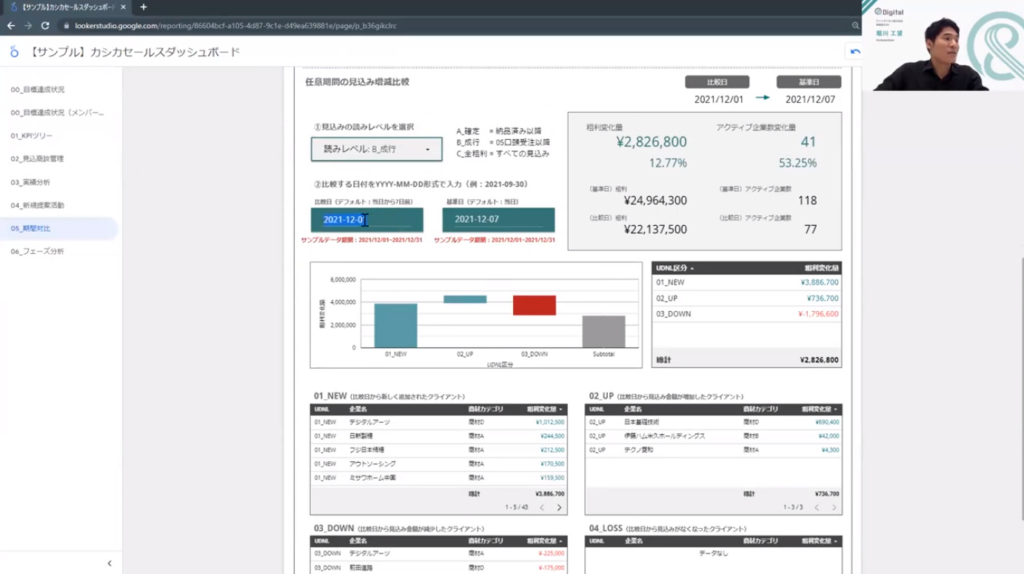This screenshot has height=574, width=1024.
Task: Click the undo arrow icon in report header
Action: tap(855, 52)
